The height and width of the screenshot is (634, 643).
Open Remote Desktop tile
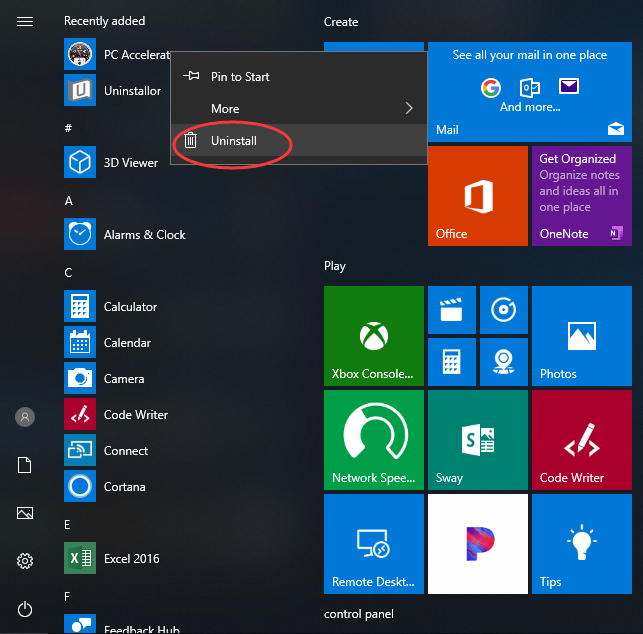[x=374, y=544]
